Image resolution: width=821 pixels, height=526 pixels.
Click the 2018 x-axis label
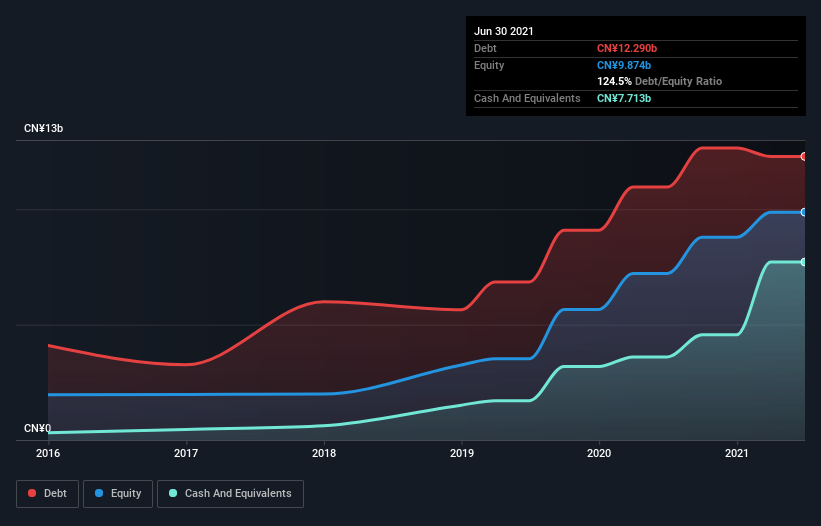pos(324,453)
